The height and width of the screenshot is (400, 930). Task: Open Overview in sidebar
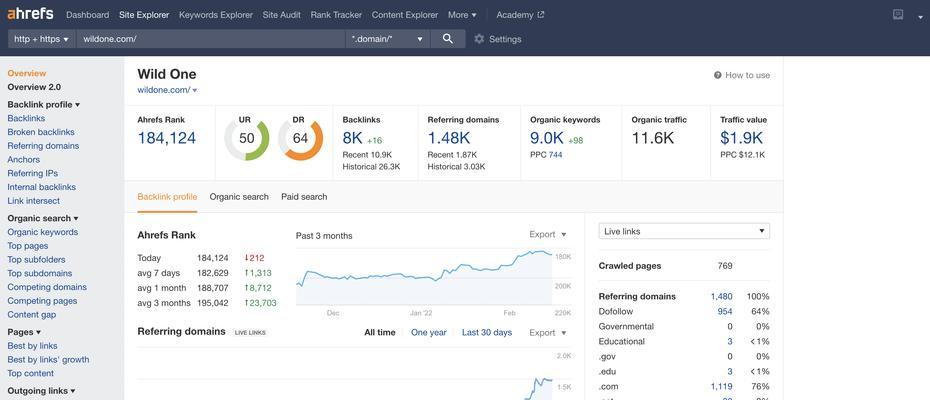coord(27,74)
